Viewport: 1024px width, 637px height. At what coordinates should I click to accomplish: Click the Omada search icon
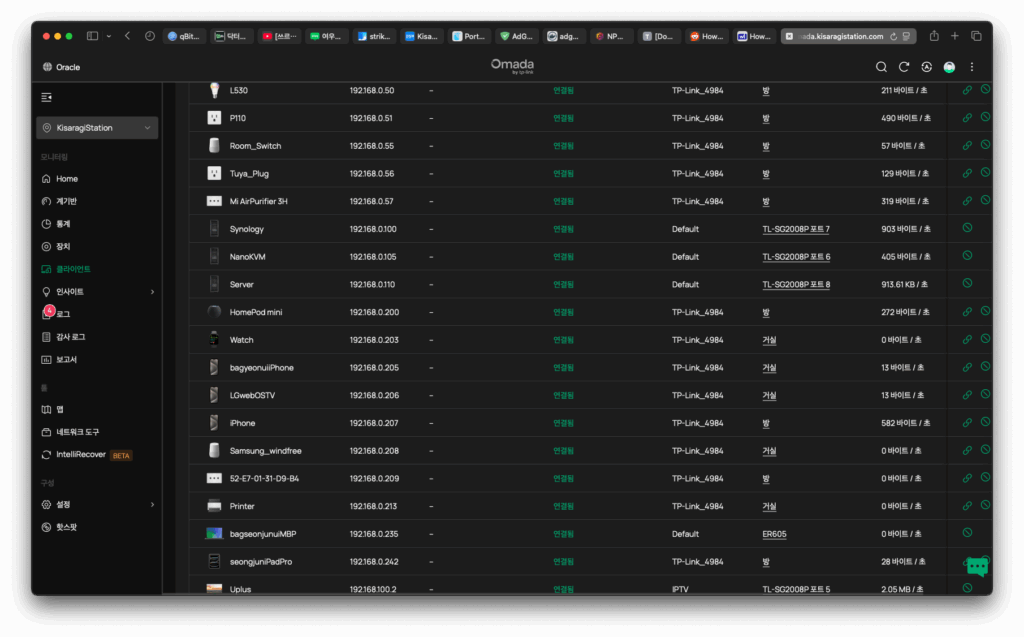(x=881, y=67)
